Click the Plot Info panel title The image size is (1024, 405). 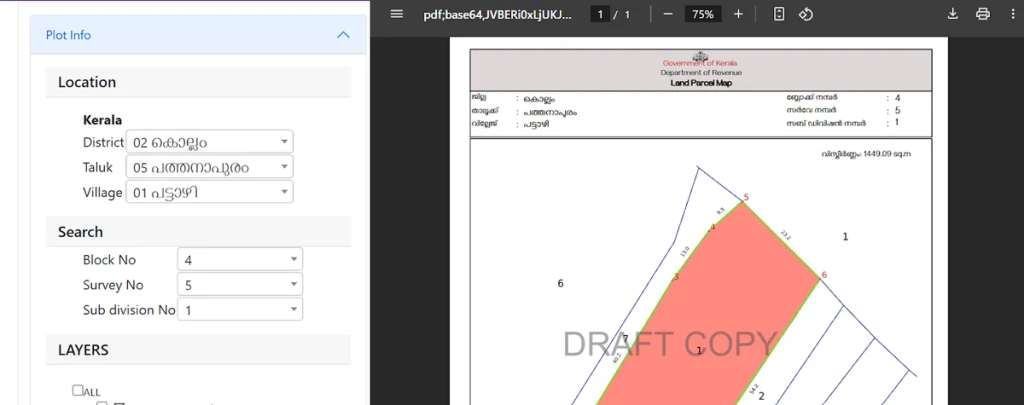[x=68, y=35]
